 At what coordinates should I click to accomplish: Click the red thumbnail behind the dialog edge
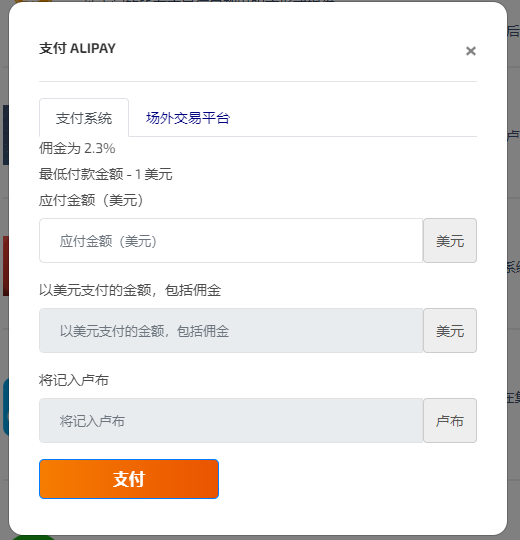point(6,266)
